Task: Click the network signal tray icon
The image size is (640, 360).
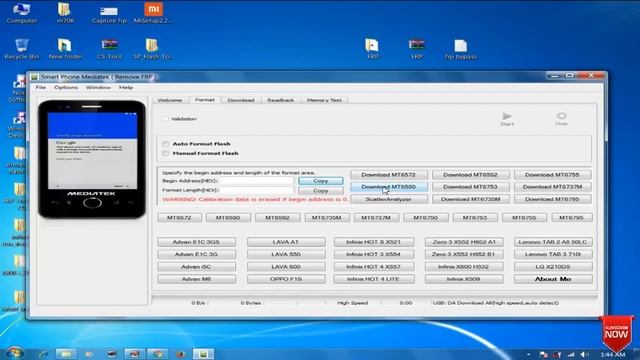Action: [x=571, y=355]
